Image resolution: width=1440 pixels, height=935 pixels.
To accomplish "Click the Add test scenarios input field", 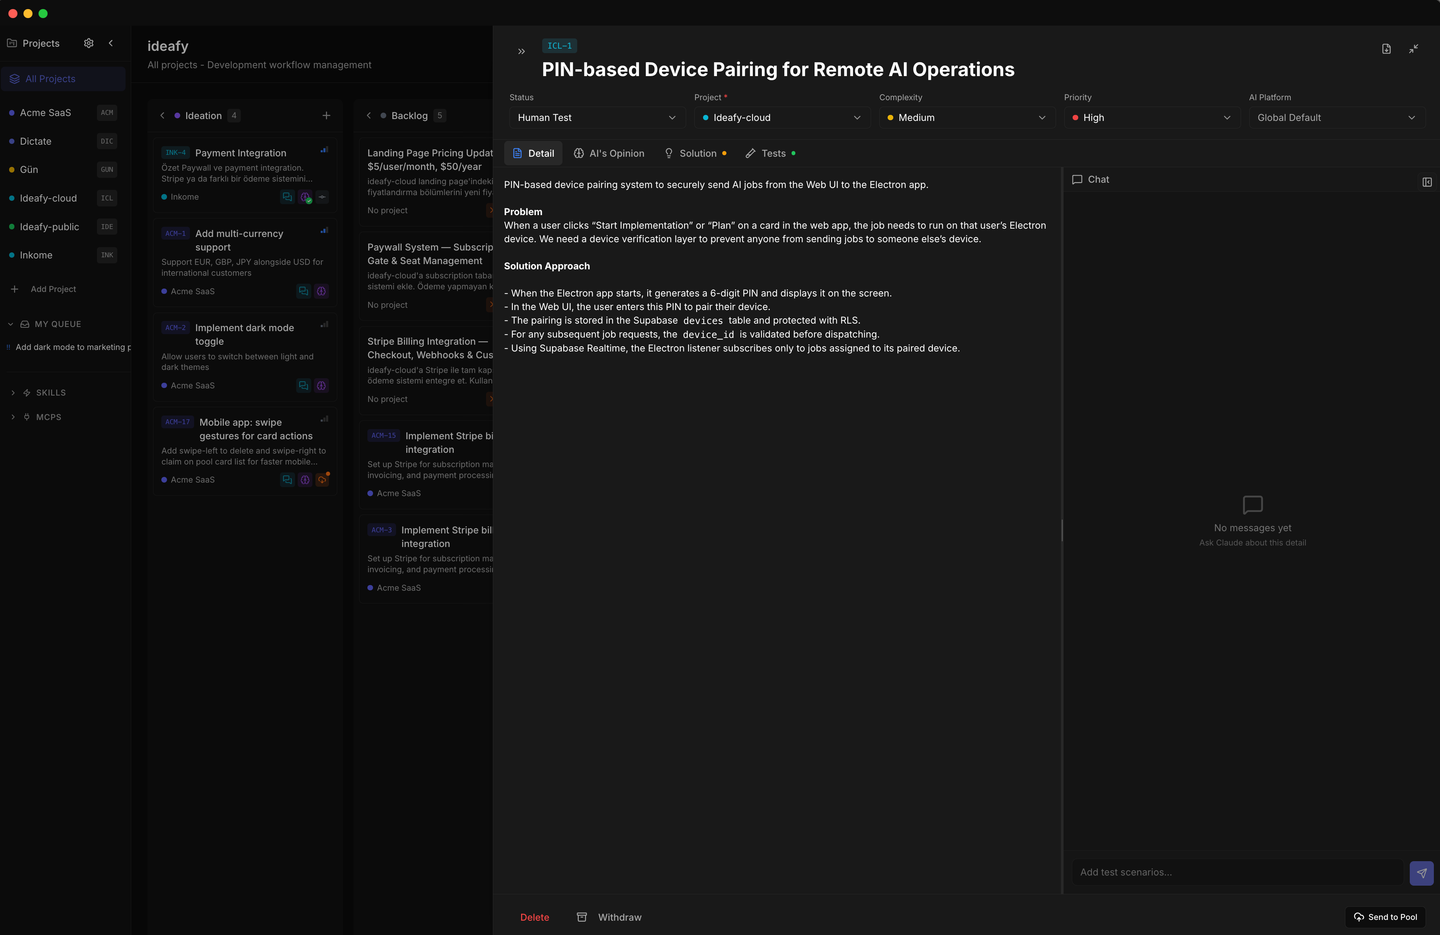I will [x=1237, y=873].
